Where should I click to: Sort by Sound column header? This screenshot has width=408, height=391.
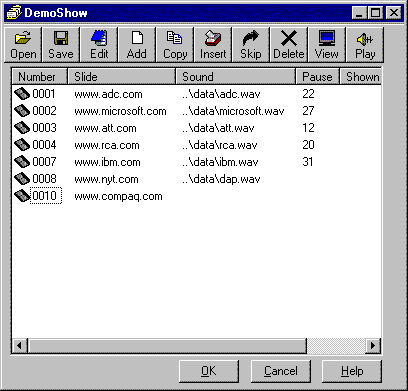point(236,77)
